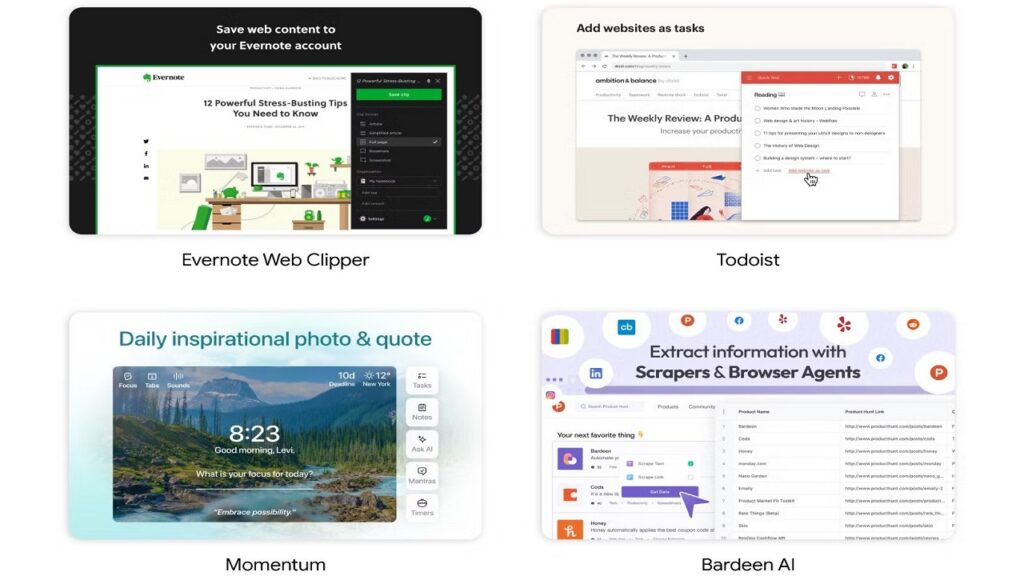Viewport: 1024px width, 576px height.
Task: Click 'ambition & balance' blog title
Action: pyautogui.click(x=625, y=80)
